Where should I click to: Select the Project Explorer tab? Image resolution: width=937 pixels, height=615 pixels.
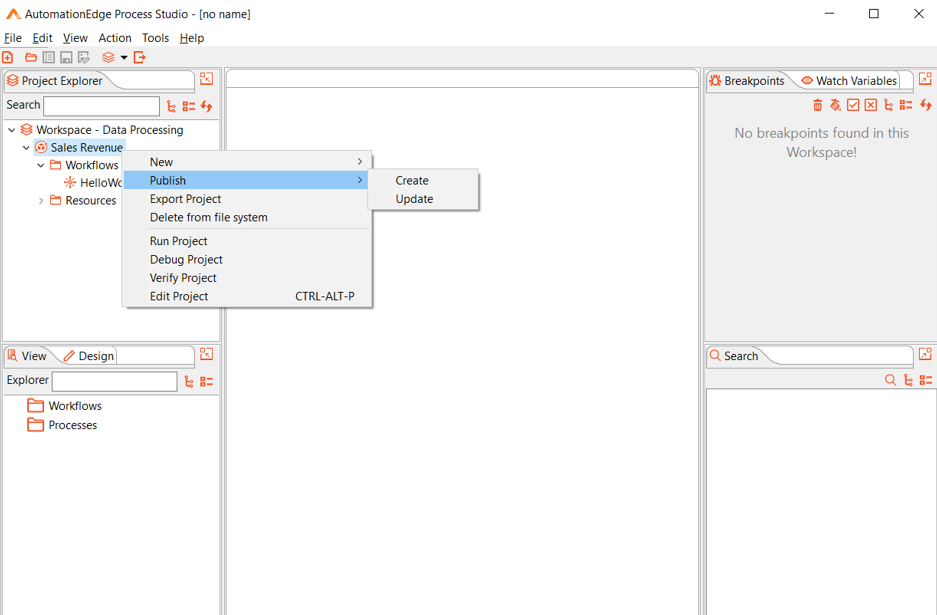coord(54,81)
